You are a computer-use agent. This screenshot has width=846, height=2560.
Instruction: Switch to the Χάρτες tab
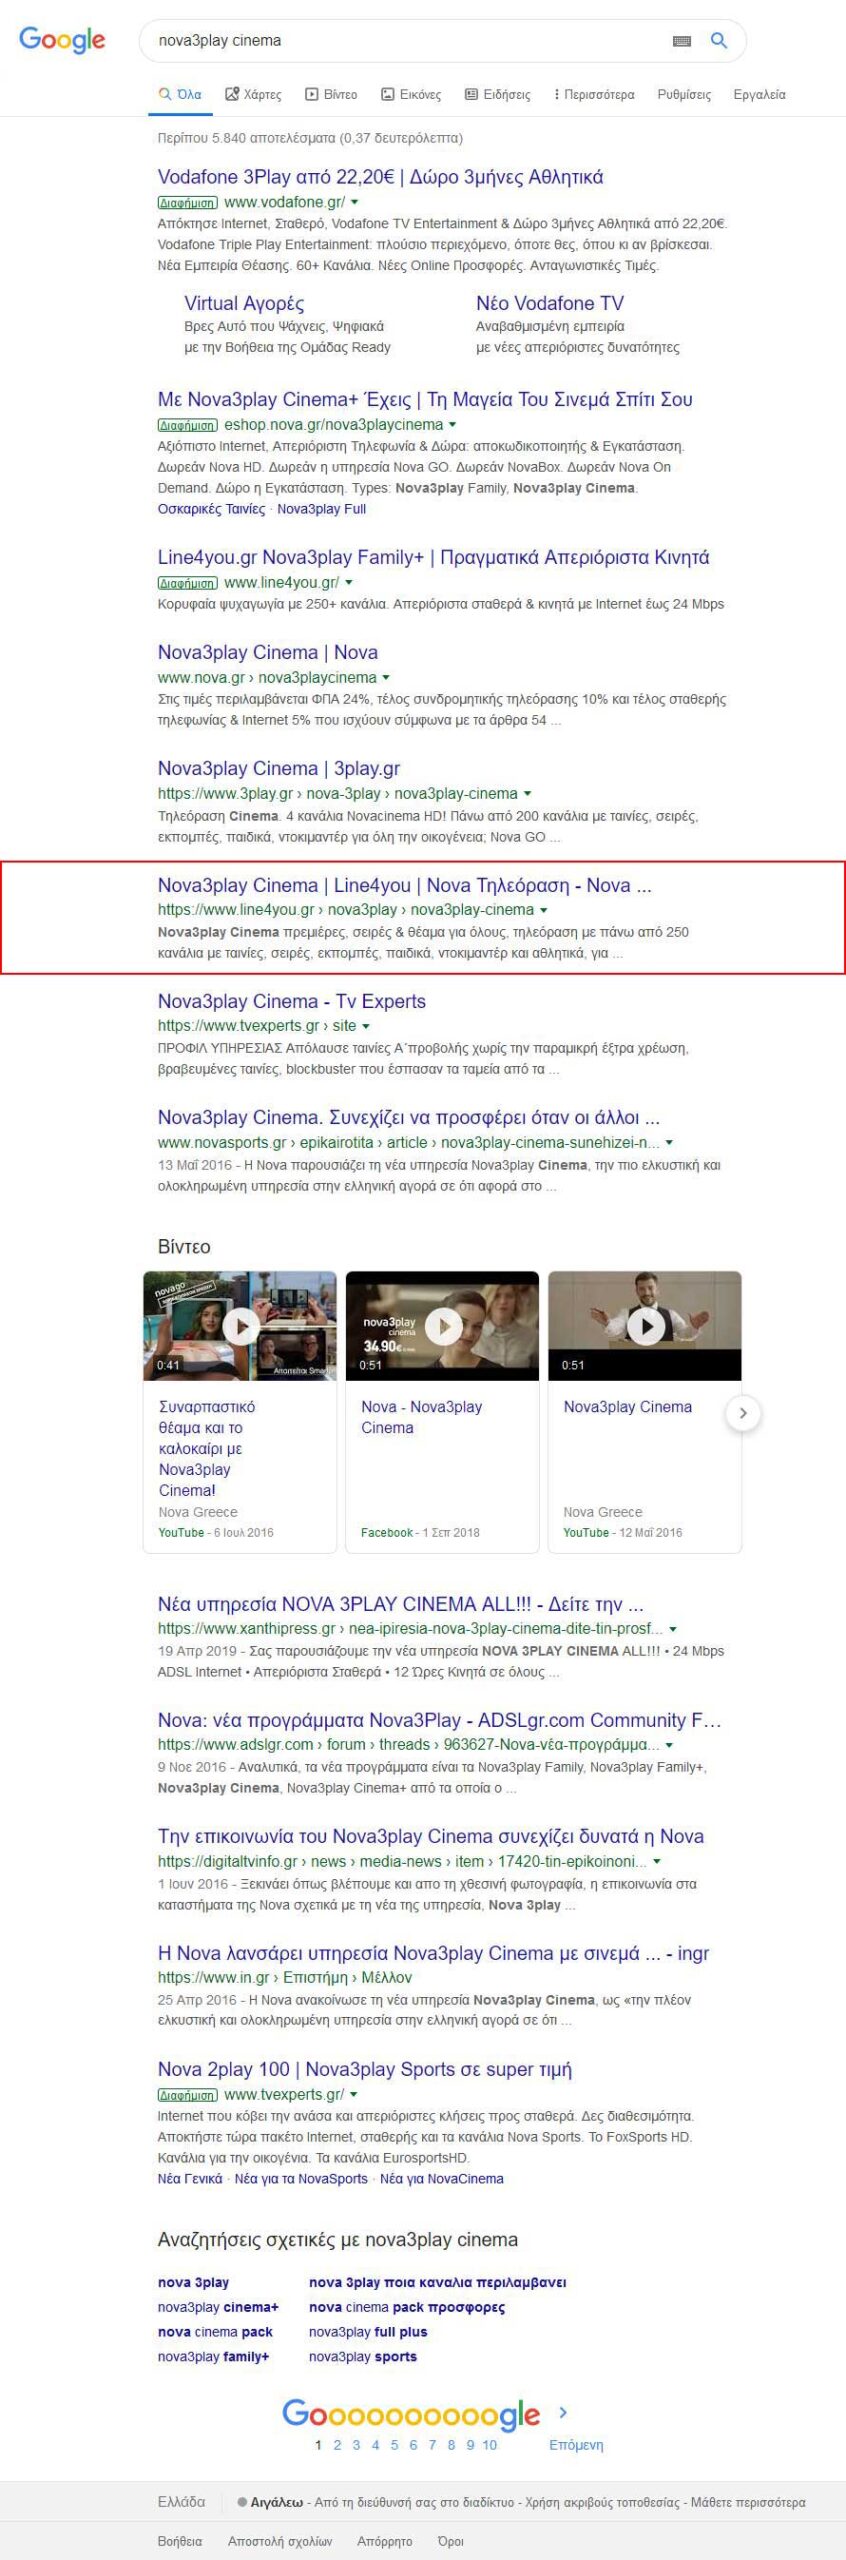point(253,95)
